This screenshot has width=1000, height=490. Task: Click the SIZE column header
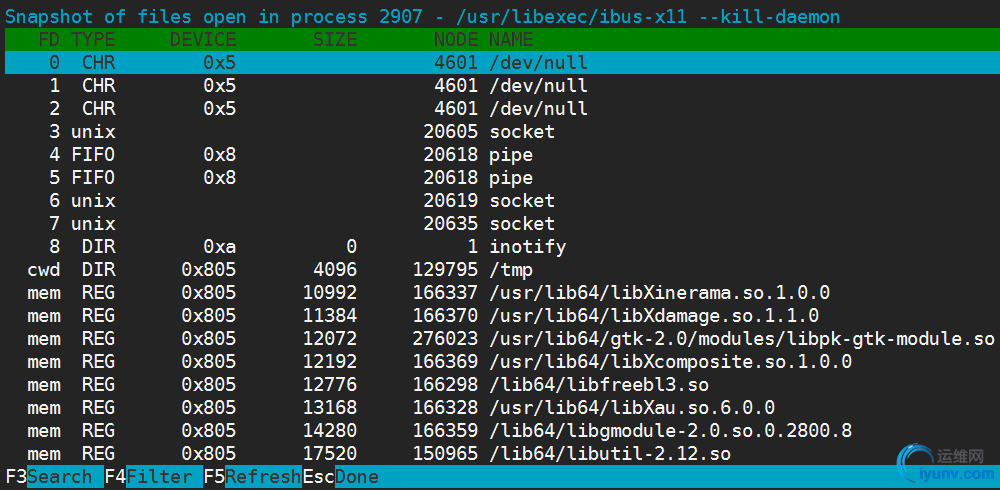(x=334, y=40)
